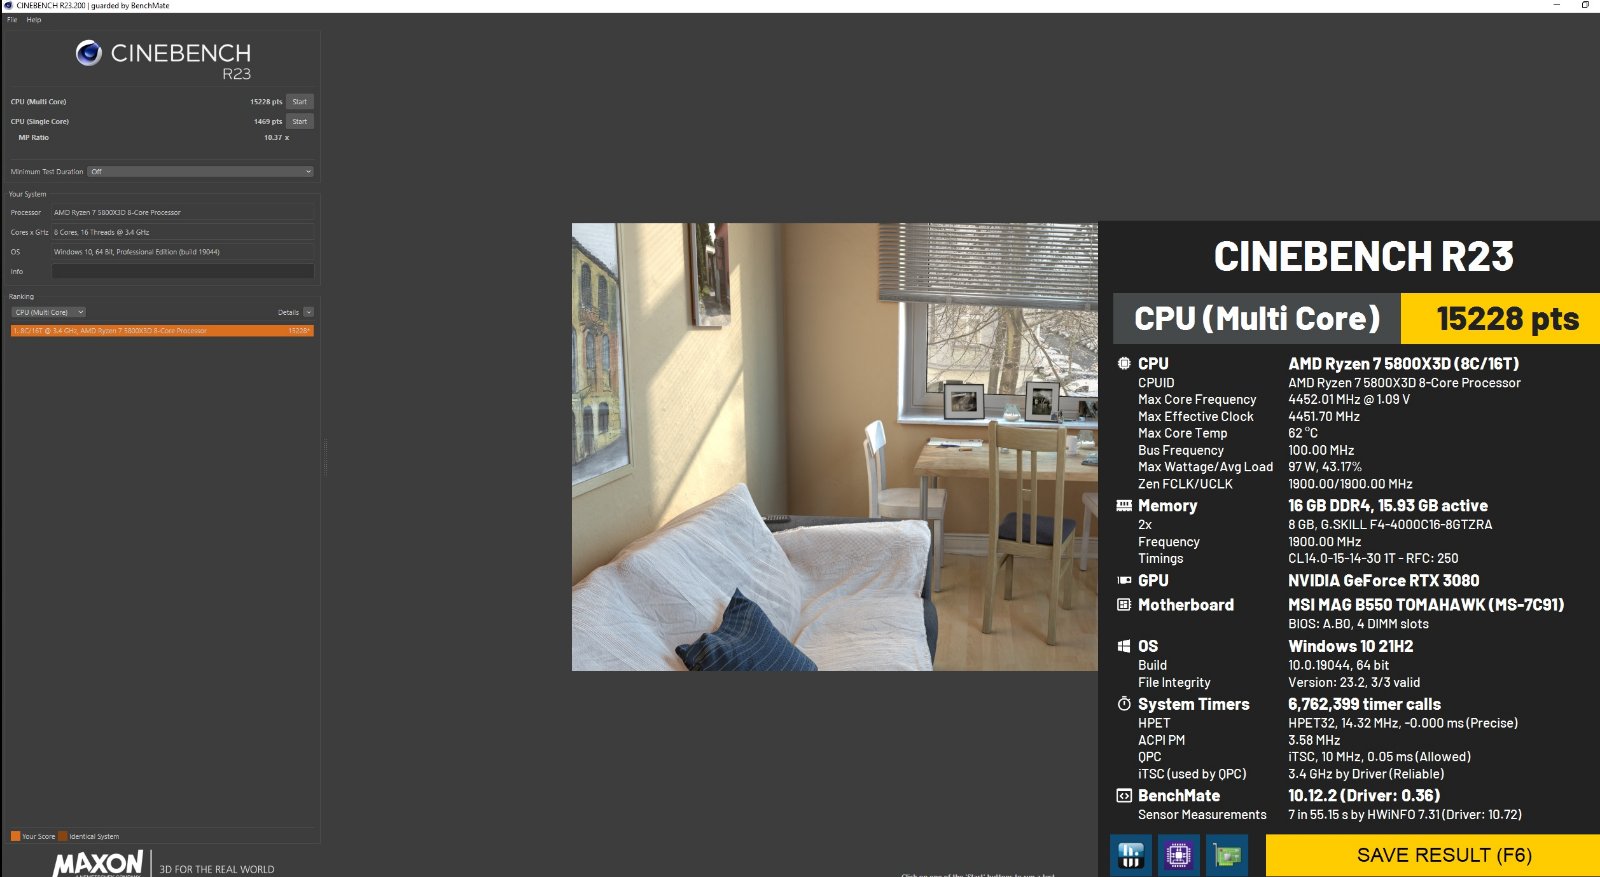This screenshot has height=877, width=1600.
Task: Click the orange Your Score legend square
Action: coord(15,836)
